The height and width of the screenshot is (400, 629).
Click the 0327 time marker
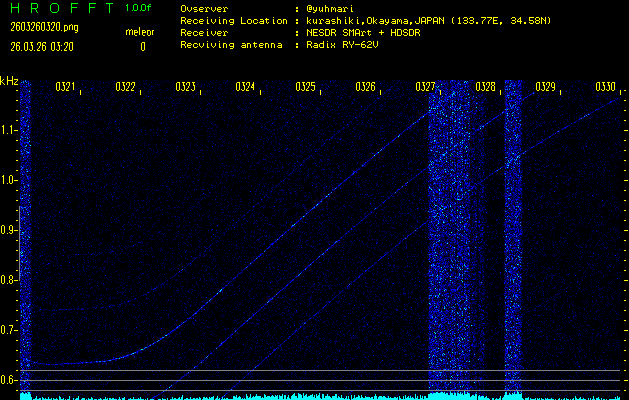[426, 88]
